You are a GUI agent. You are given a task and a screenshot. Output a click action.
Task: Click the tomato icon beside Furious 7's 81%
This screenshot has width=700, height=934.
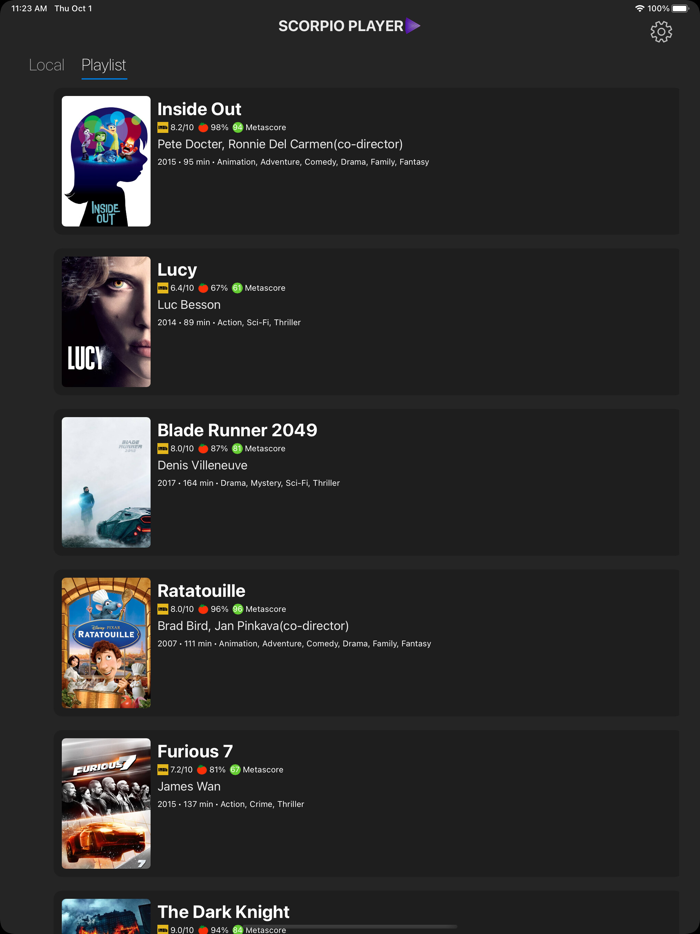202,770
